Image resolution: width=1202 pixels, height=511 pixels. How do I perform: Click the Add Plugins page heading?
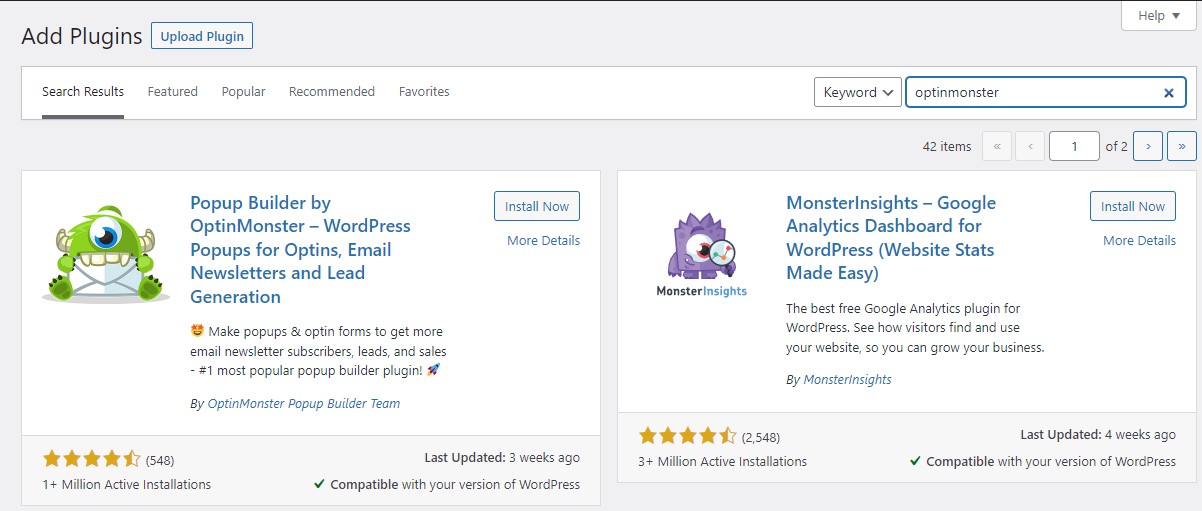tap(82, 37)
